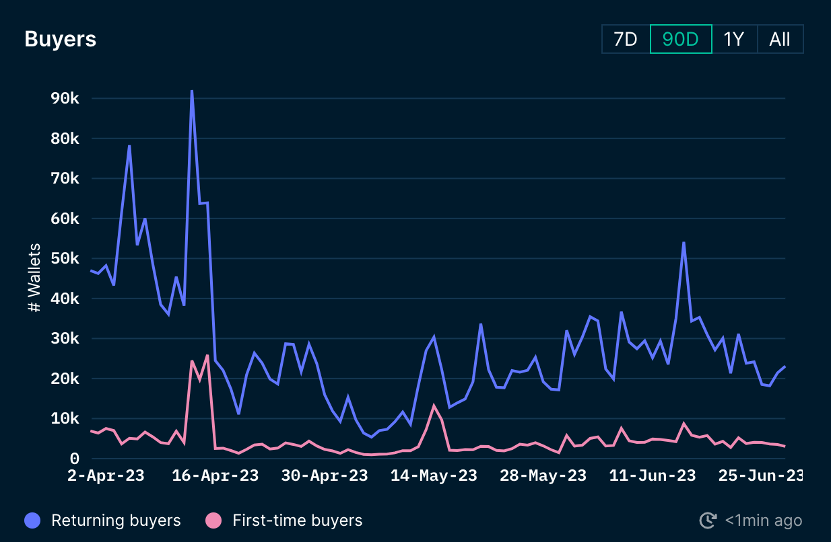Choose the 1Y time range

click(734, 39)
